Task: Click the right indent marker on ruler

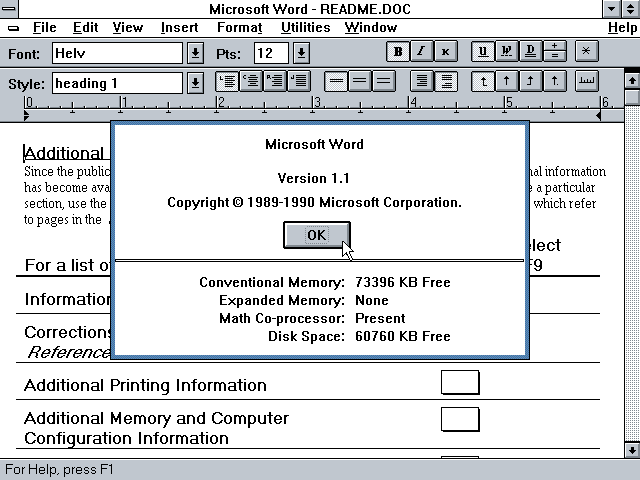Action: [x=598, y=116]
